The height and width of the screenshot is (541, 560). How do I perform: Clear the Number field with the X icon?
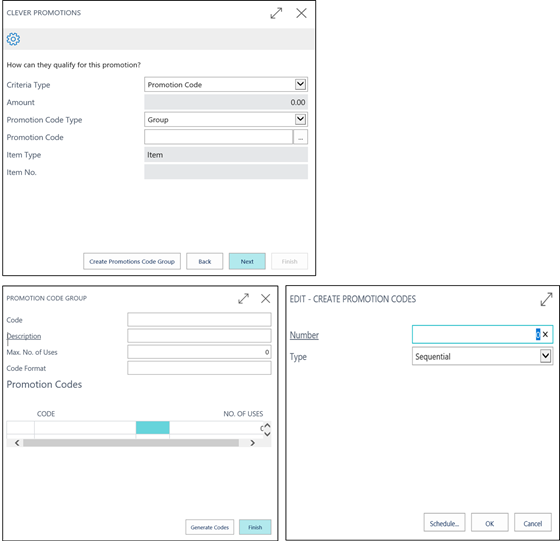(x=545, y=334)
